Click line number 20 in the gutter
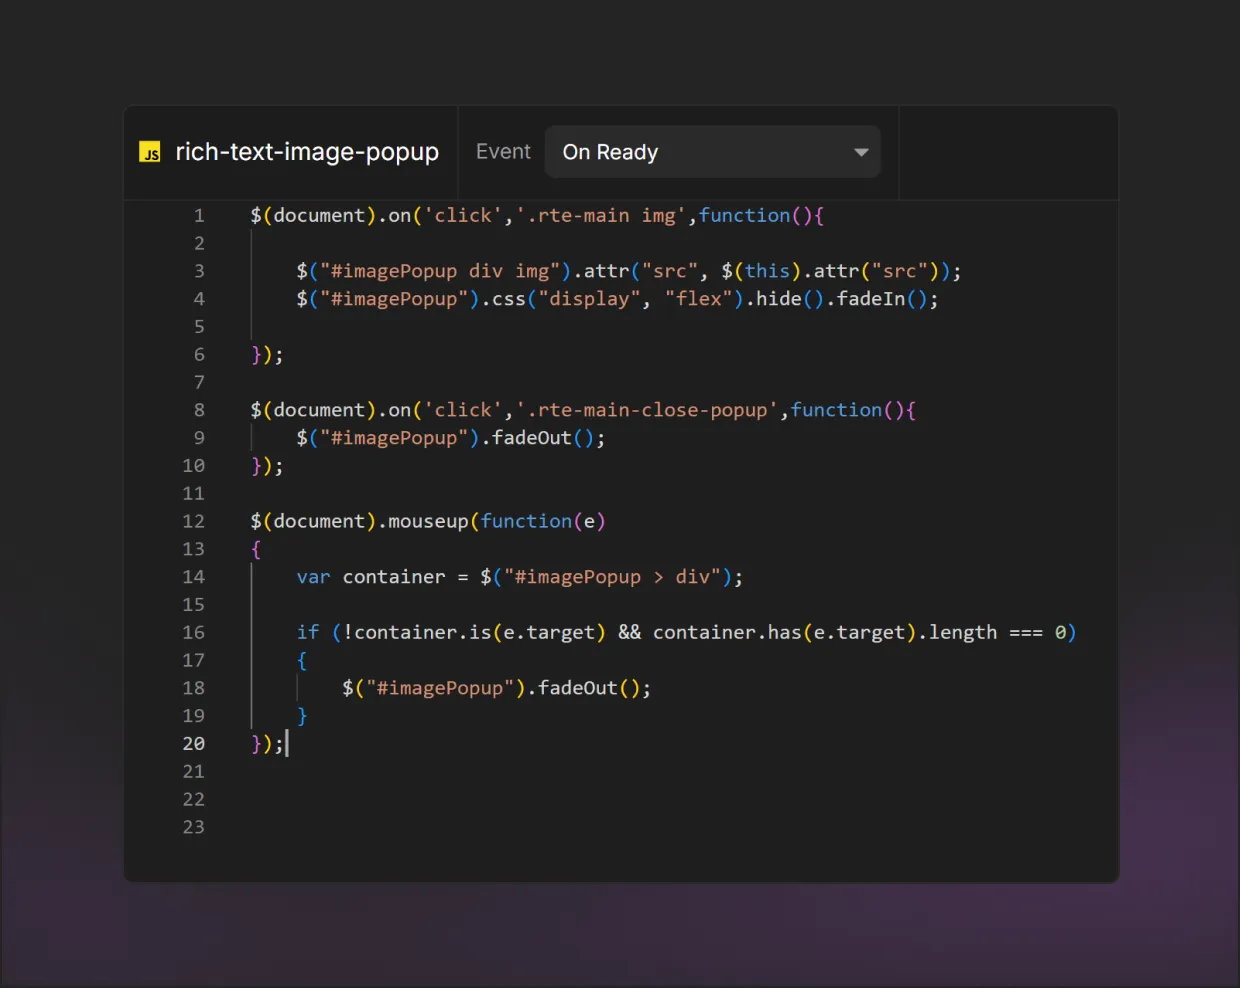This screenshot has width=1240, height=988. pos(193,744)
